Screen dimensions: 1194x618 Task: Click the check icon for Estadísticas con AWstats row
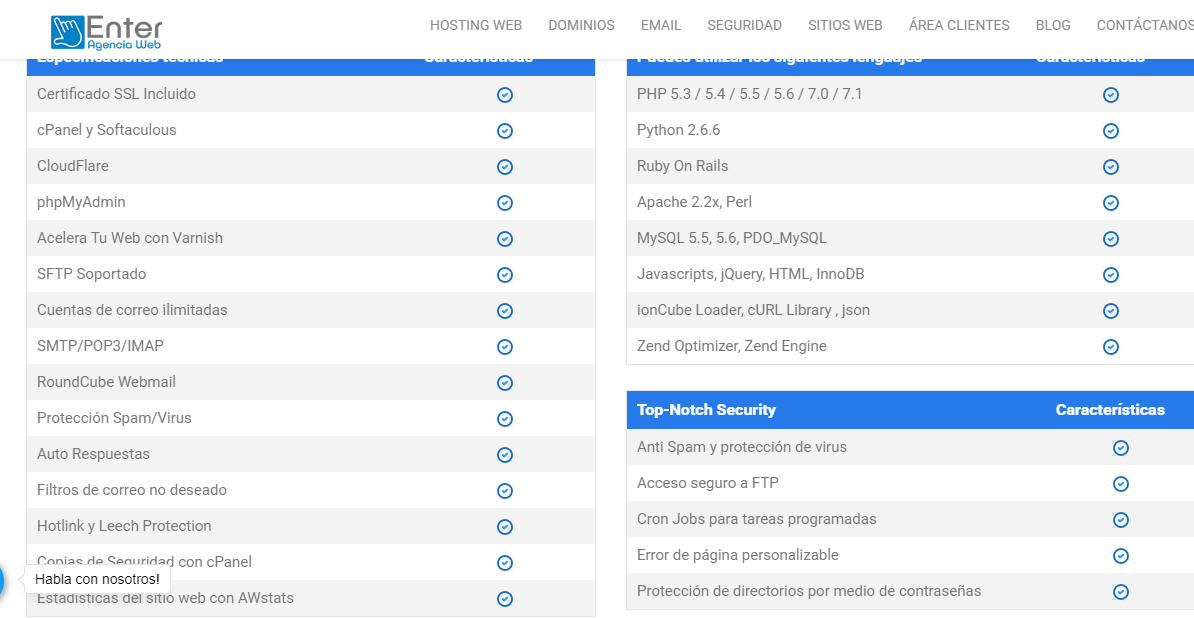(x=504, y=599)
